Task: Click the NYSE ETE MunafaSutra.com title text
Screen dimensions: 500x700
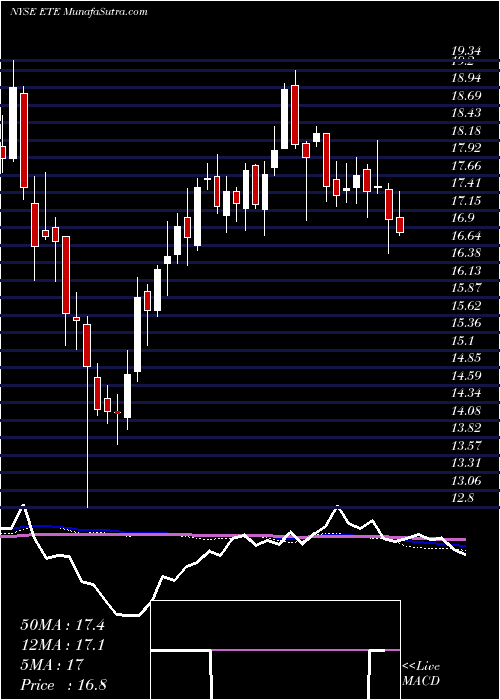Action: click(x=79, y=12)
